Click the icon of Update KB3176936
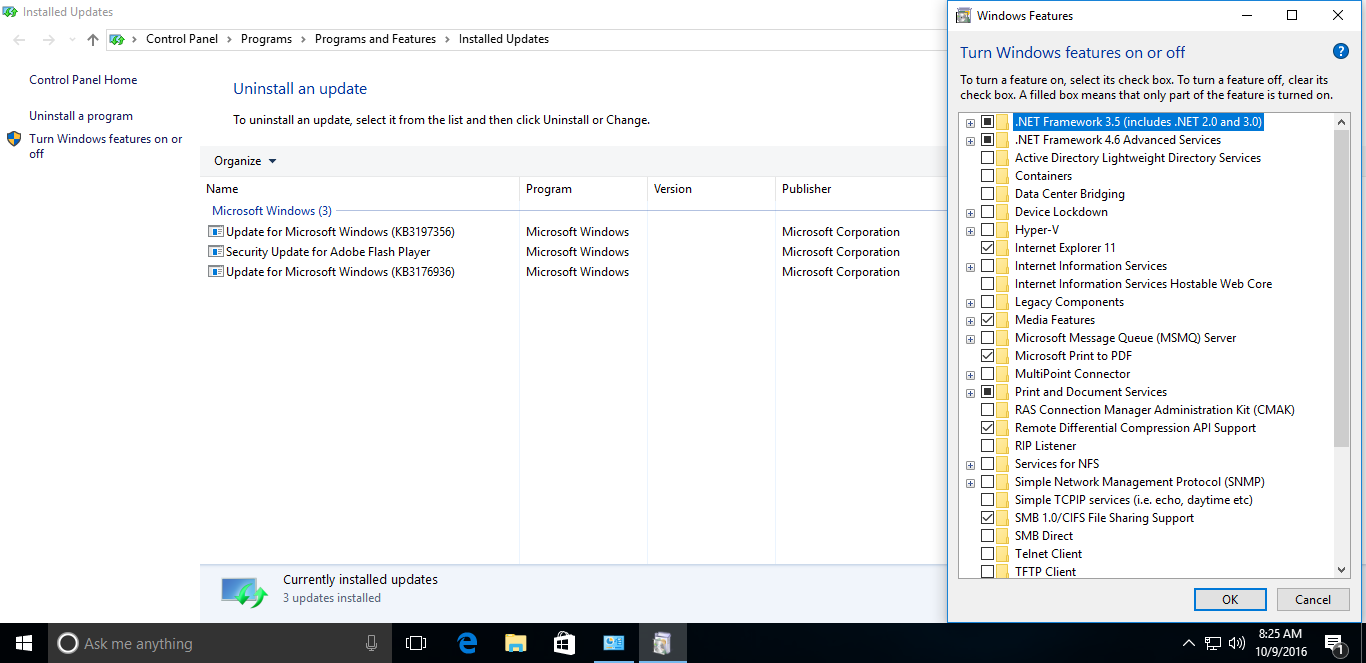This screenshot has width=1366, height=663. click(x=215, y=271)
